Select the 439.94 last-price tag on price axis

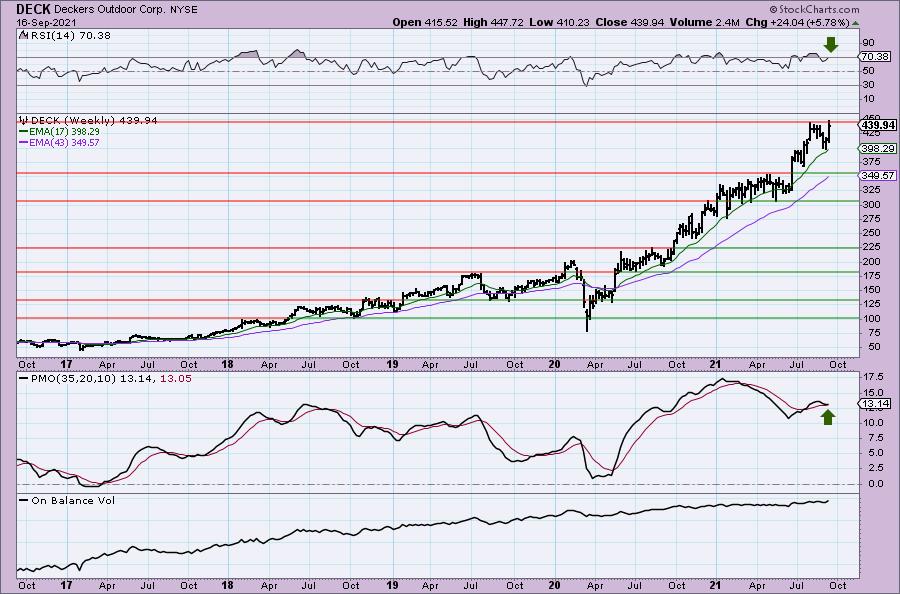tap(876, 125)
